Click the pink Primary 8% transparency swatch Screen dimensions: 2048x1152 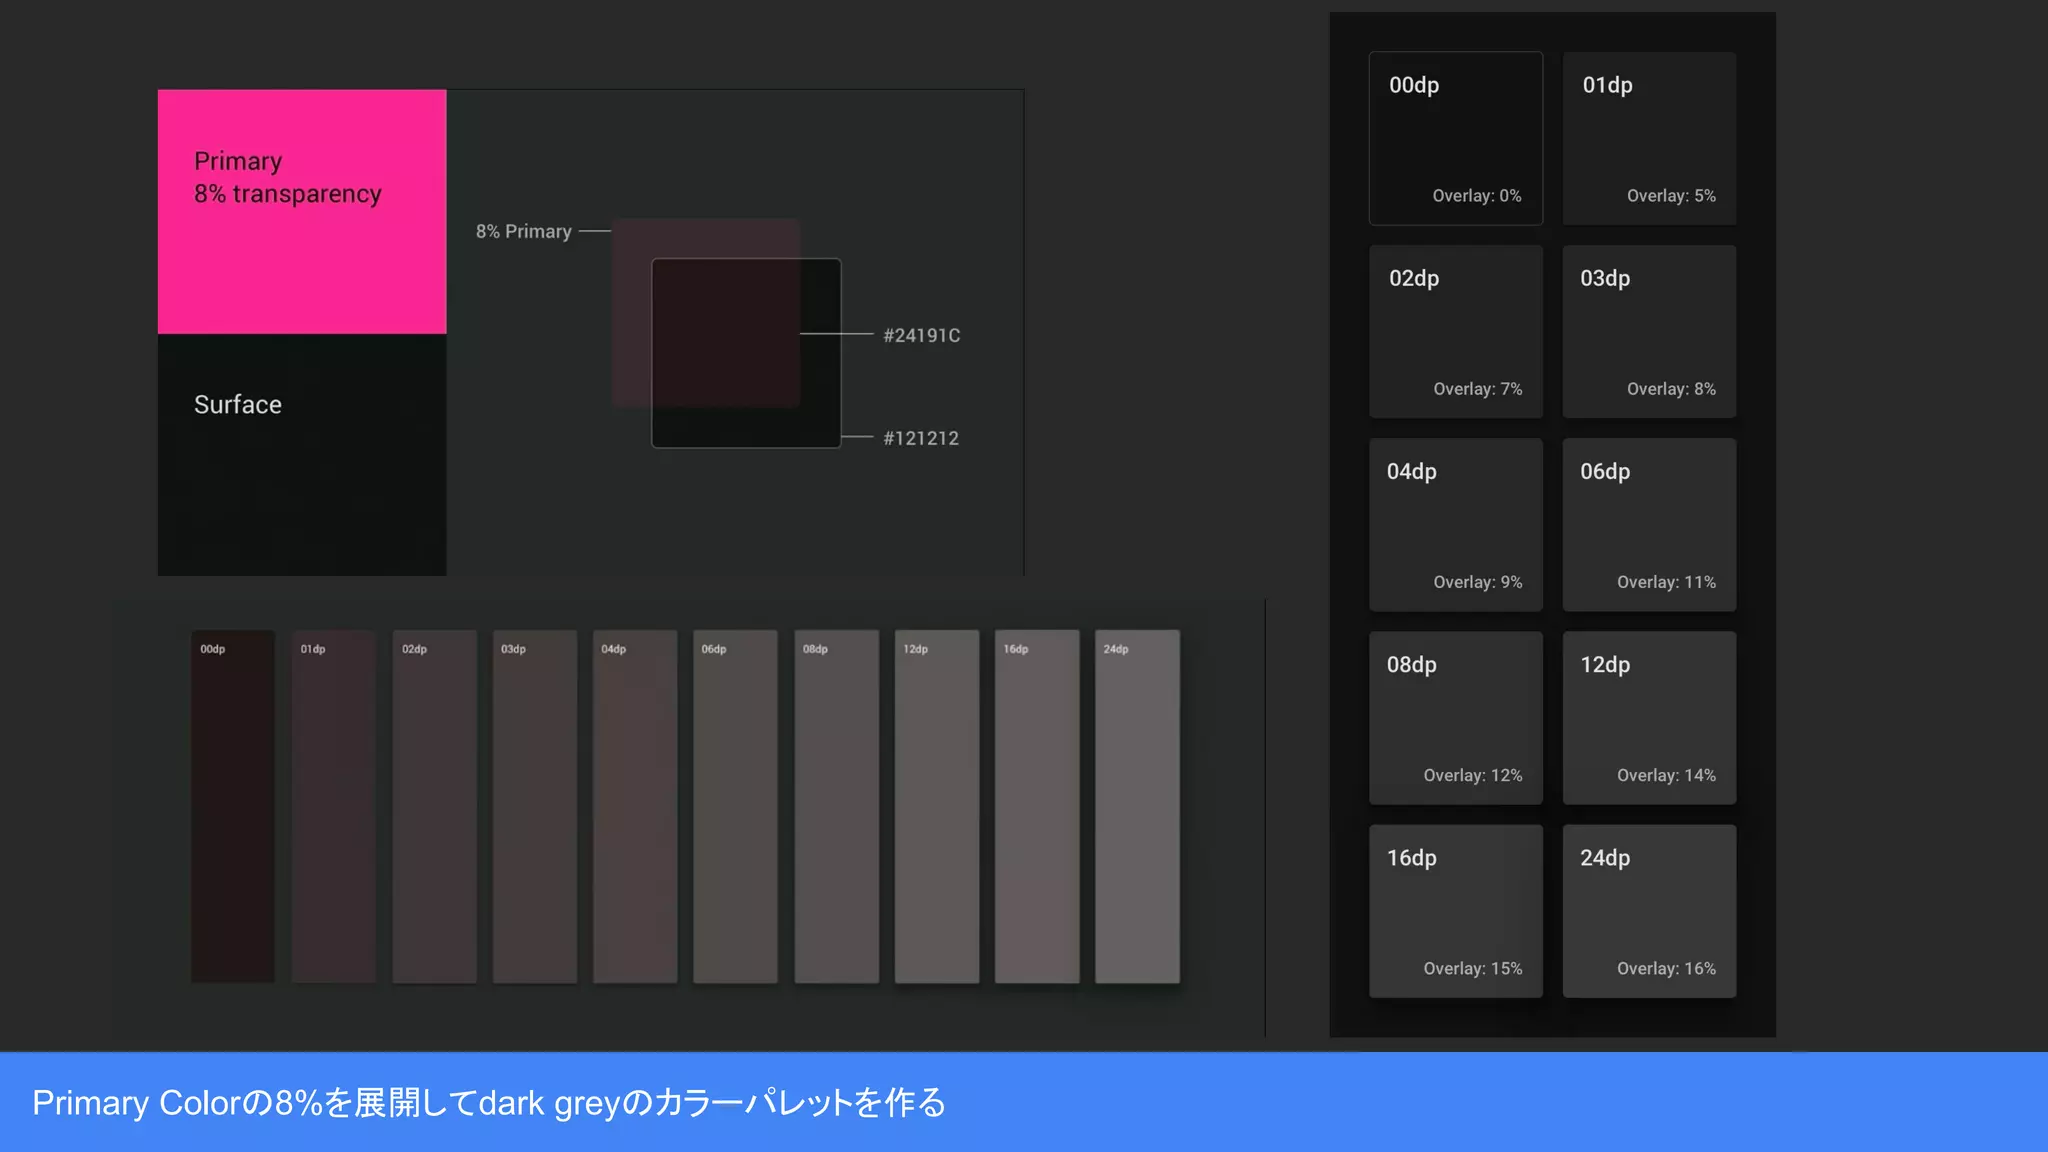point(302,211)
